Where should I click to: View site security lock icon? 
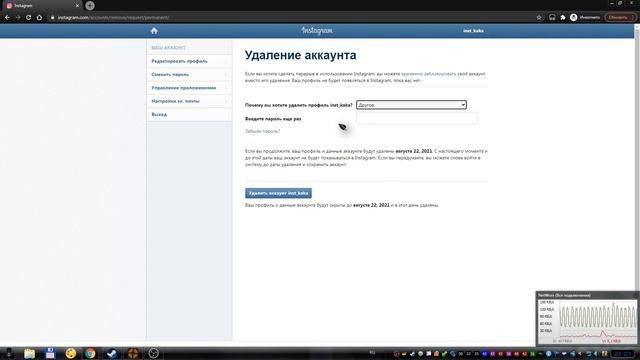coord(52,18)
